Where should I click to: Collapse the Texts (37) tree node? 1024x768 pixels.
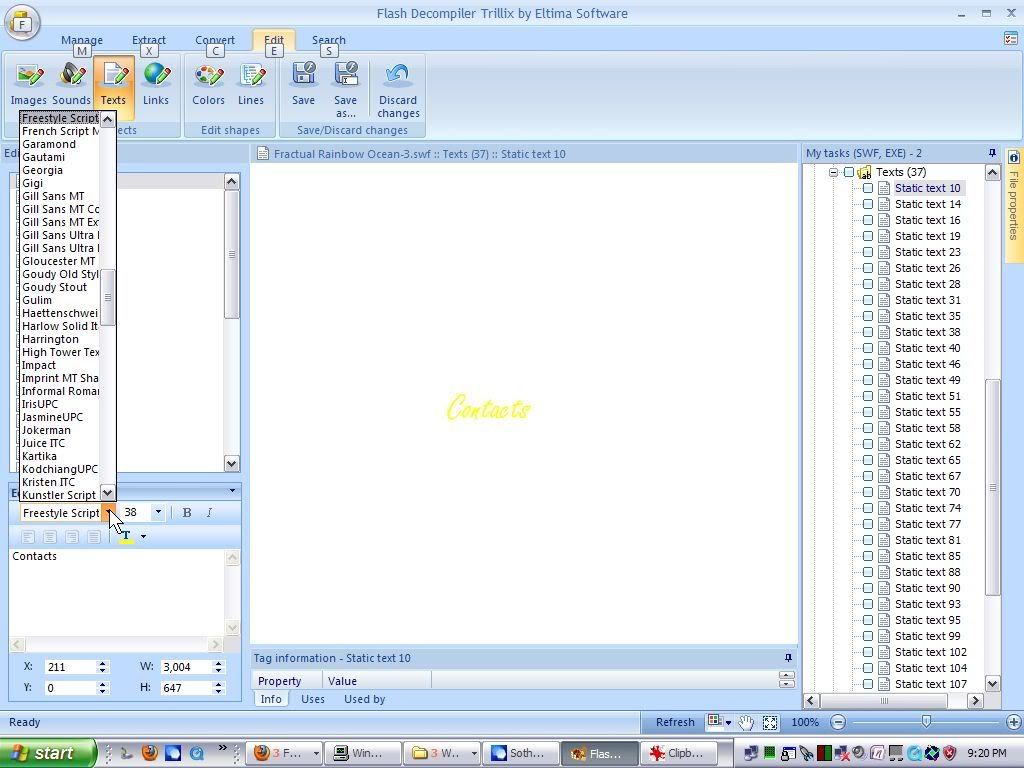[x=832, y=172]
